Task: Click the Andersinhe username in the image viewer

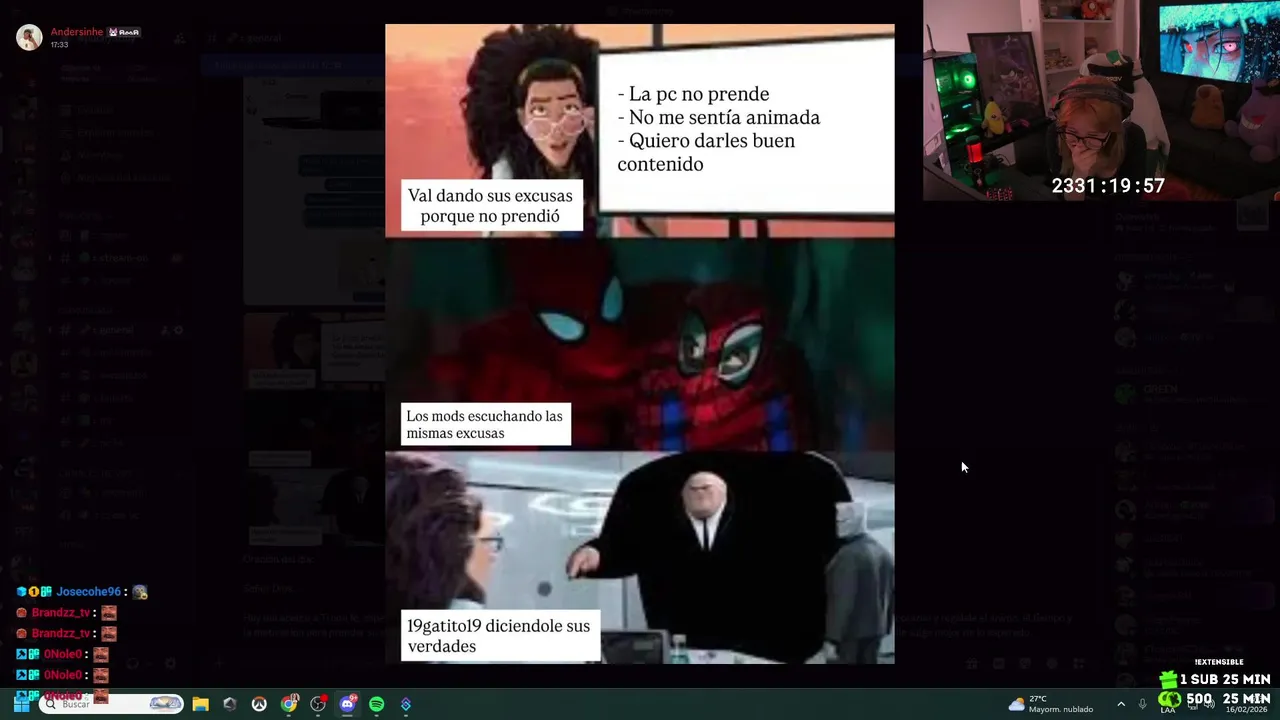Action: [x=77, y=32]
